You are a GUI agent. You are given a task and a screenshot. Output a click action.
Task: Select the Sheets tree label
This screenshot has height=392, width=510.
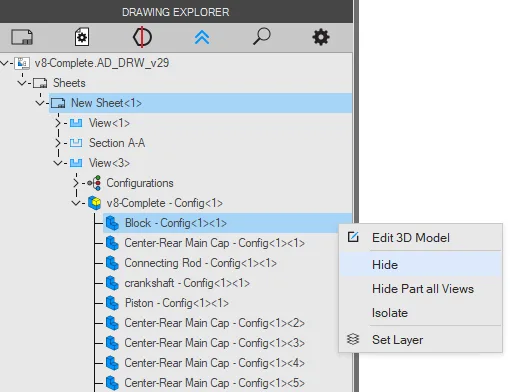(69, 83)
